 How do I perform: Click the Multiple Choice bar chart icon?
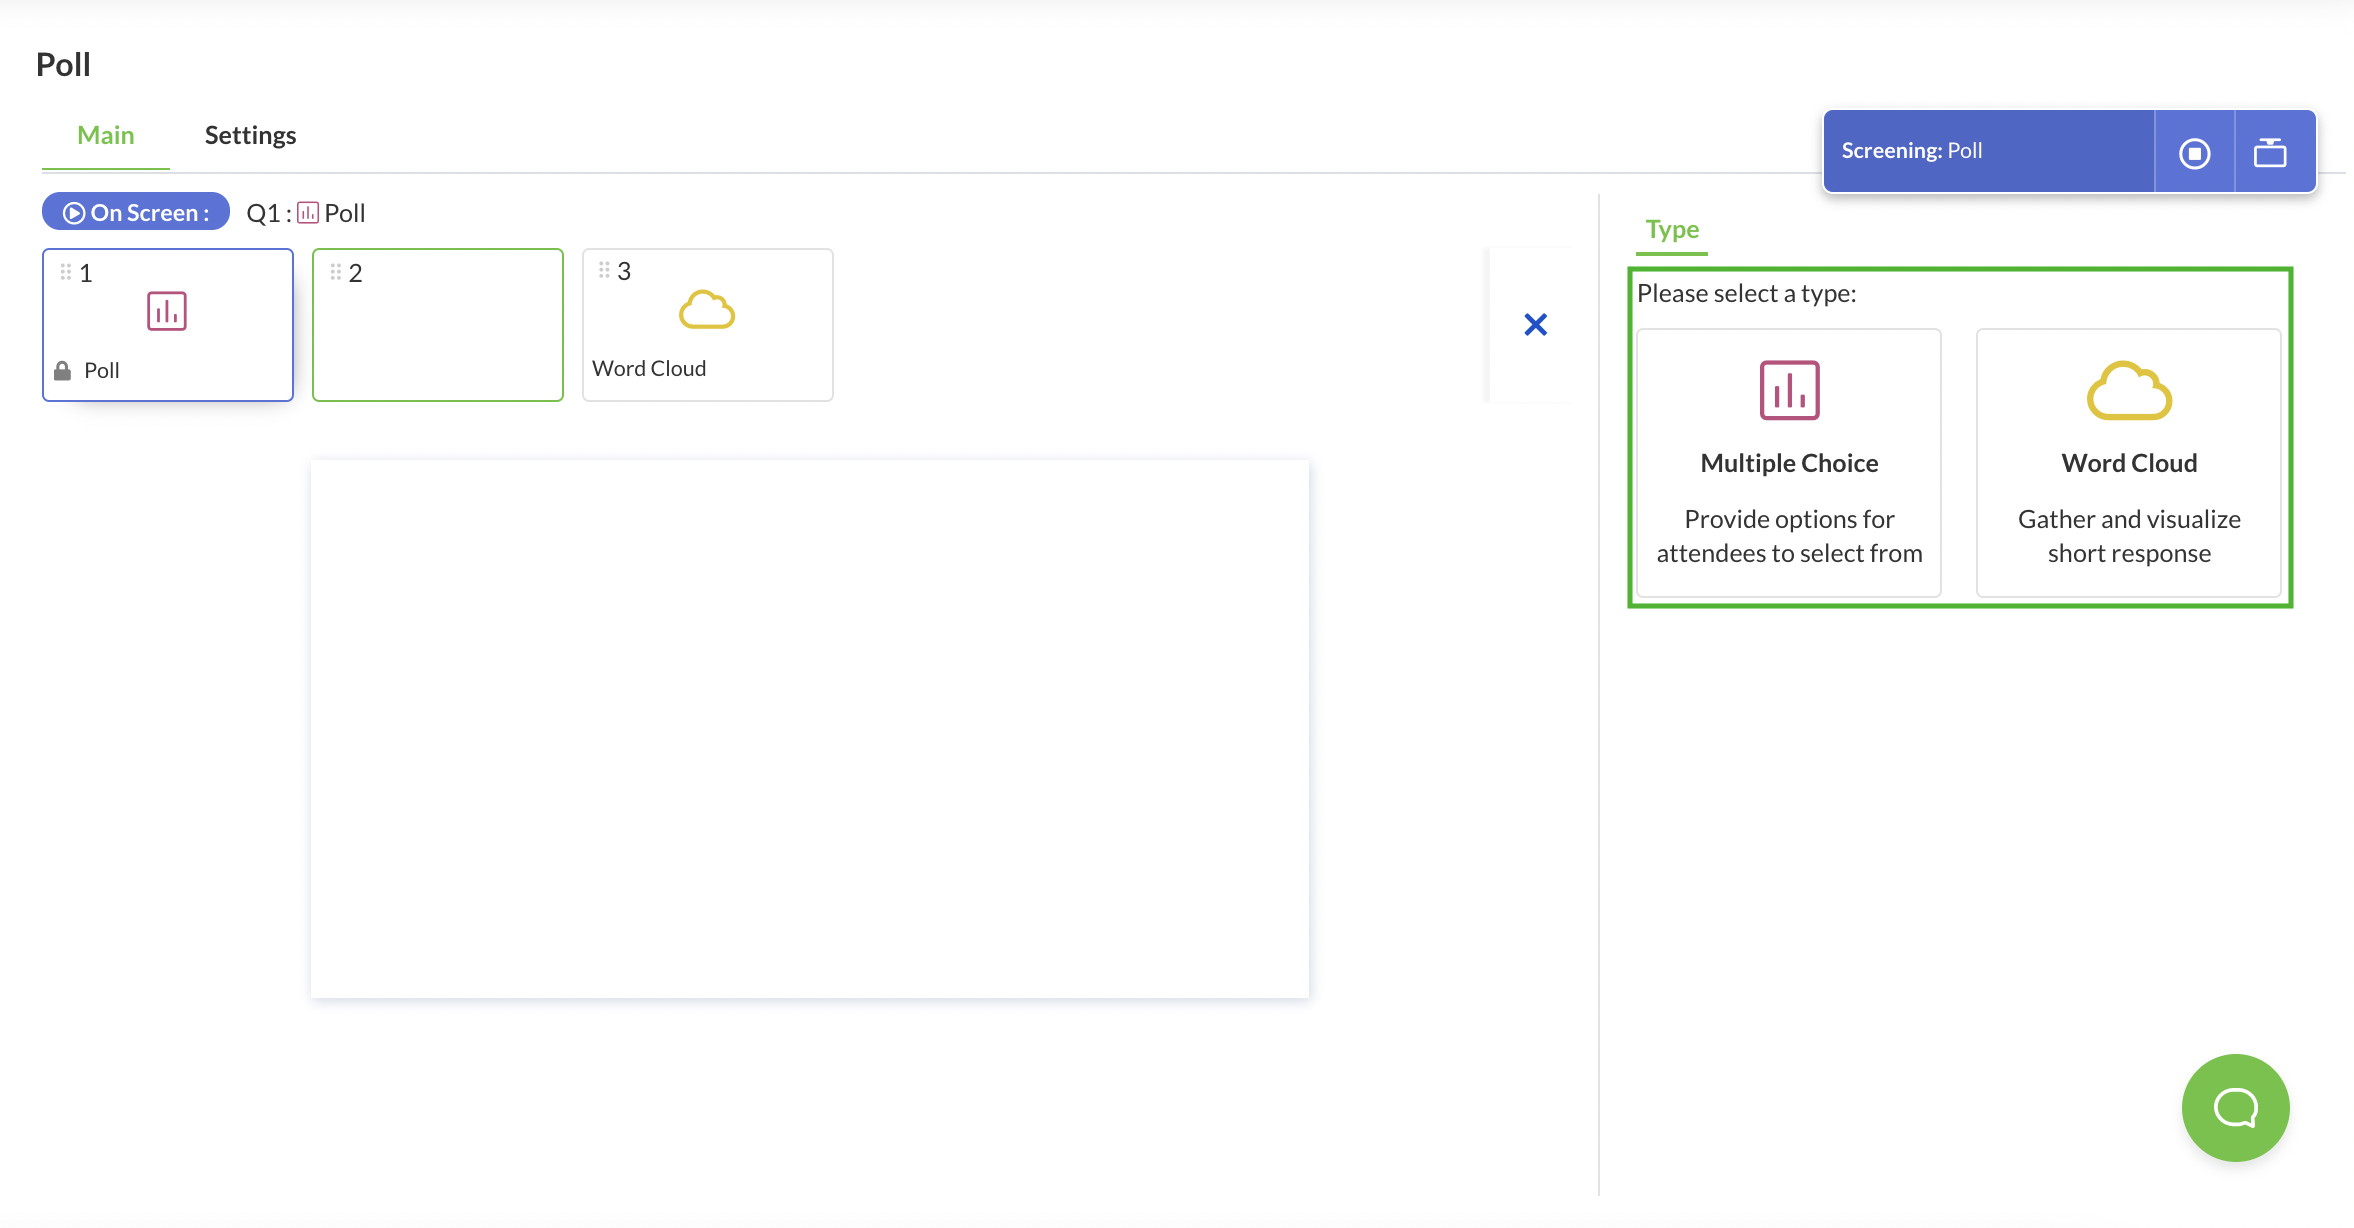pyautogui.click(x=1789, y=390)
